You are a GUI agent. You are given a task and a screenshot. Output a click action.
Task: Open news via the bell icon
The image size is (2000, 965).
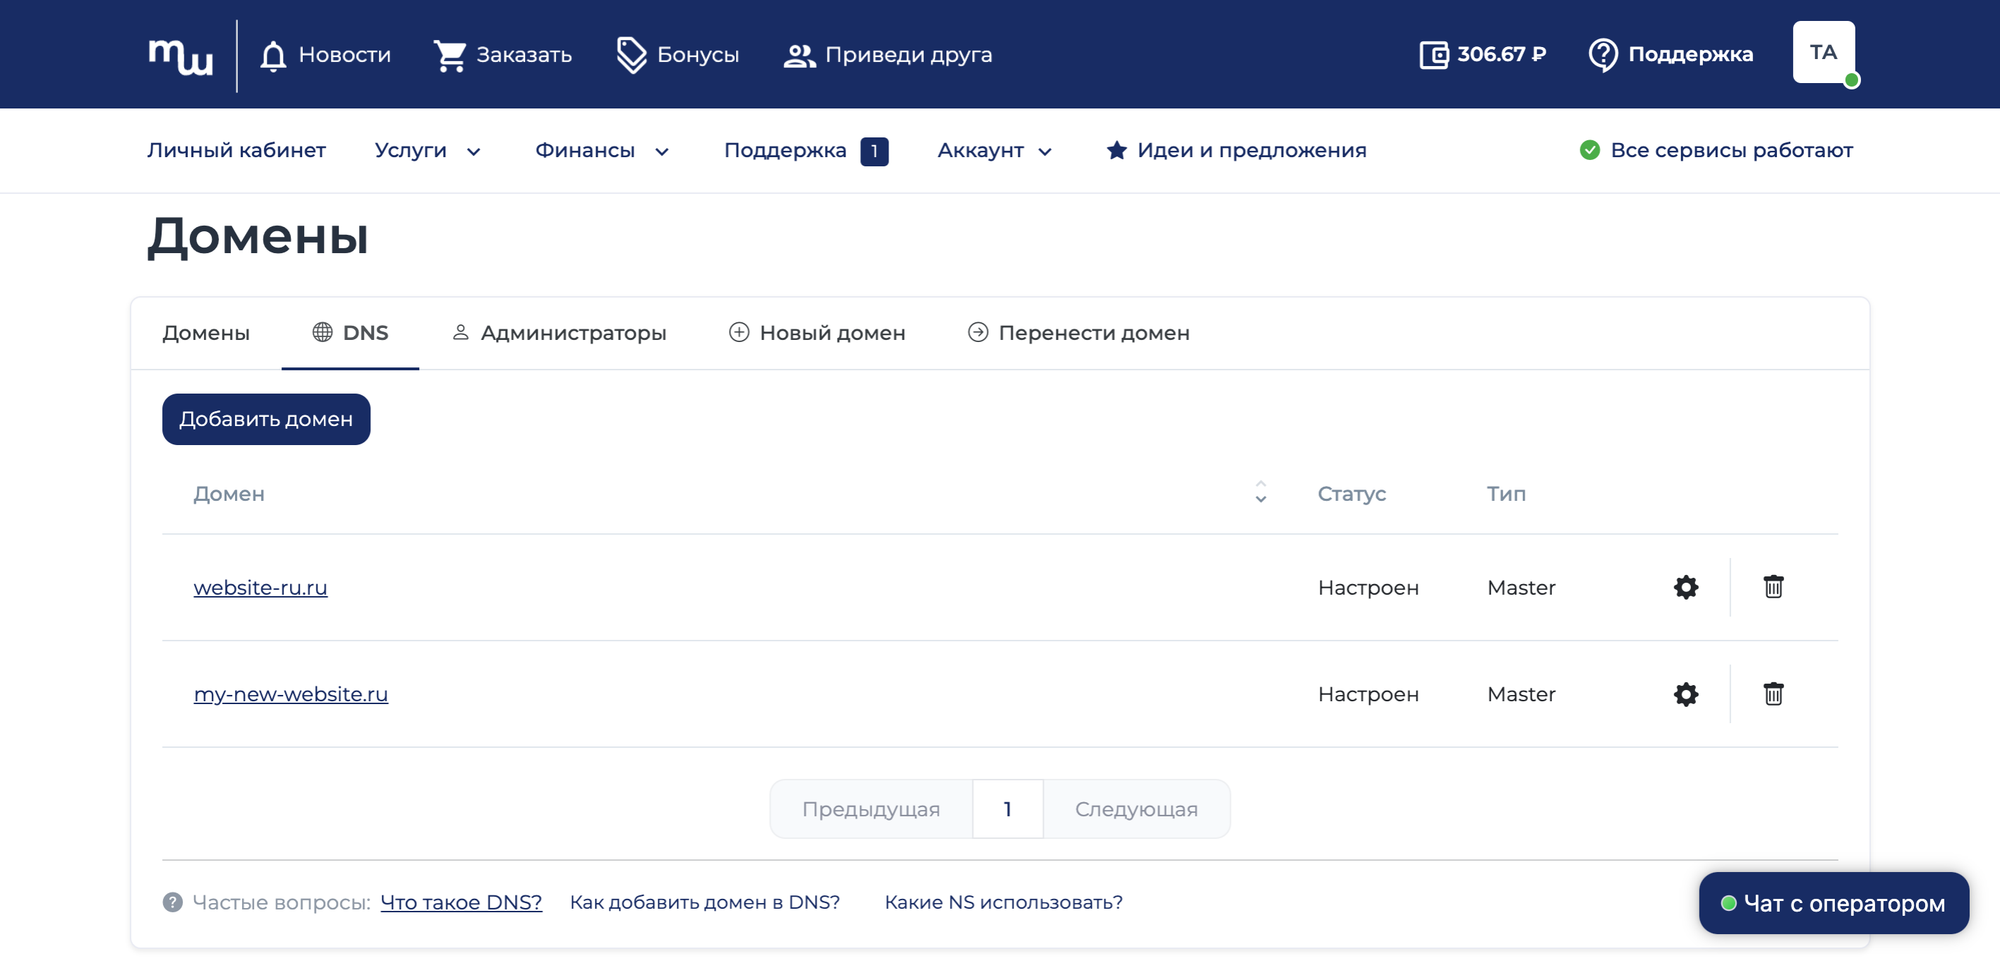(x=273, y=56)
